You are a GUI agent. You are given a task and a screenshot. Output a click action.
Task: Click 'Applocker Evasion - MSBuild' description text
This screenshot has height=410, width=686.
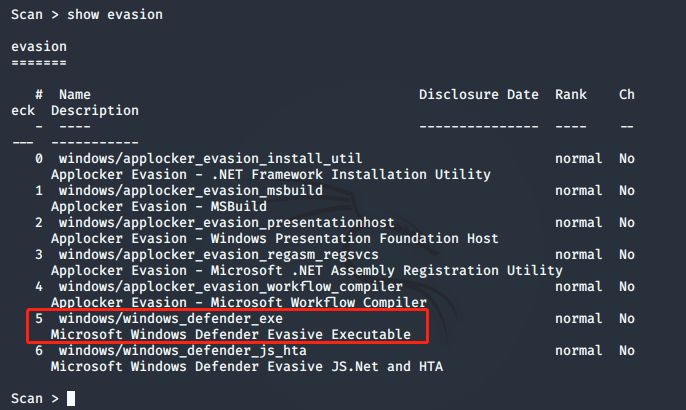click(158, 207)
